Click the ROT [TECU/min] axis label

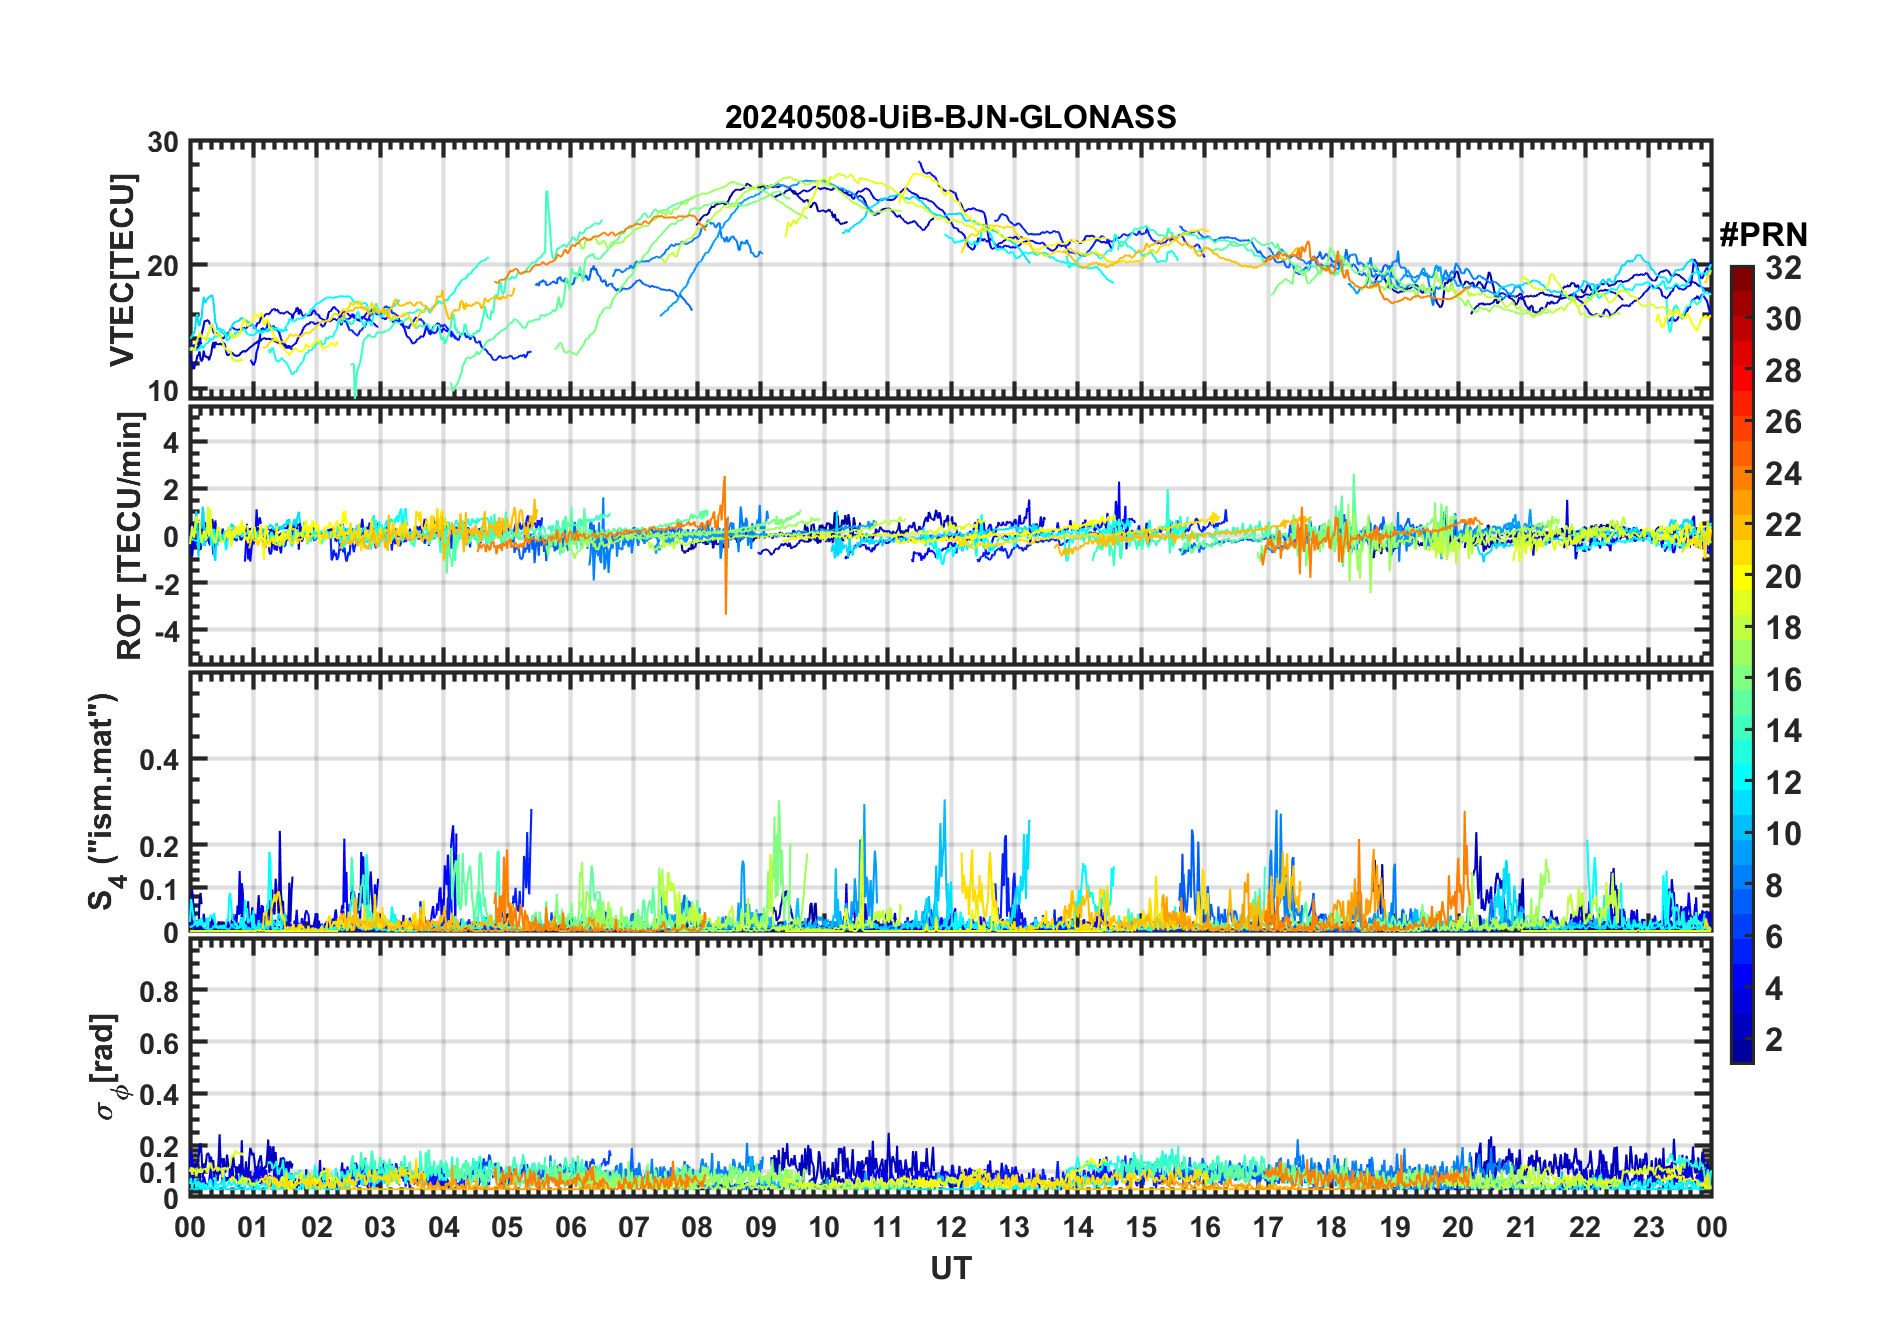[x=130, y=536]
